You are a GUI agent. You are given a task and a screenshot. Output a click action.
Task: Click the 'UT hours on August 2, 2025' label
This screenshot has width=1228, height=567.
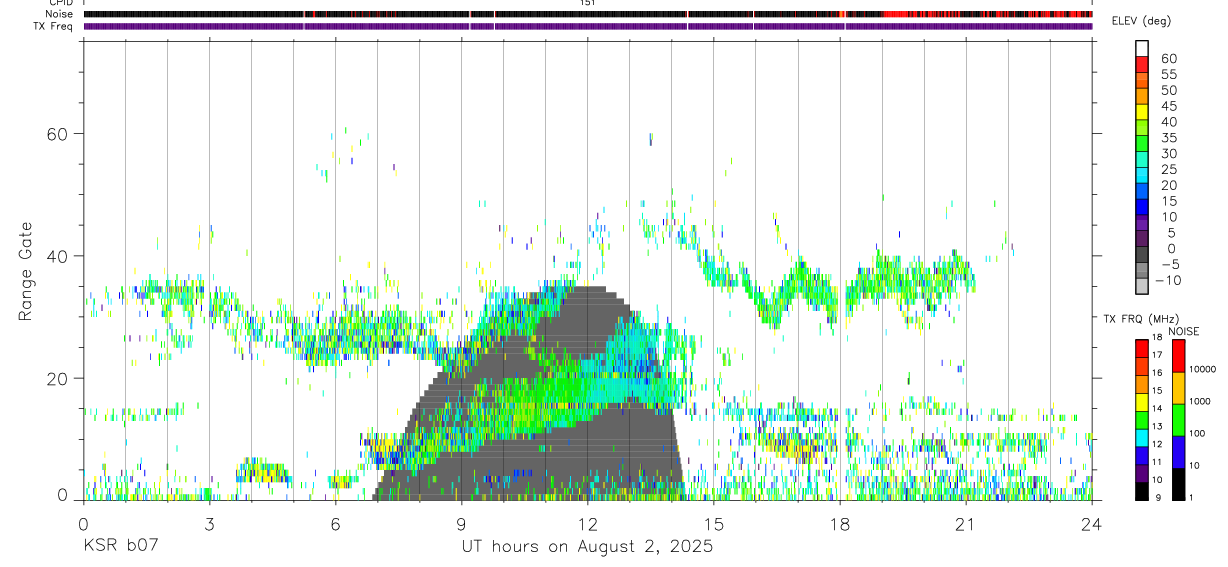pyautogui.click(x=587, y=547)
